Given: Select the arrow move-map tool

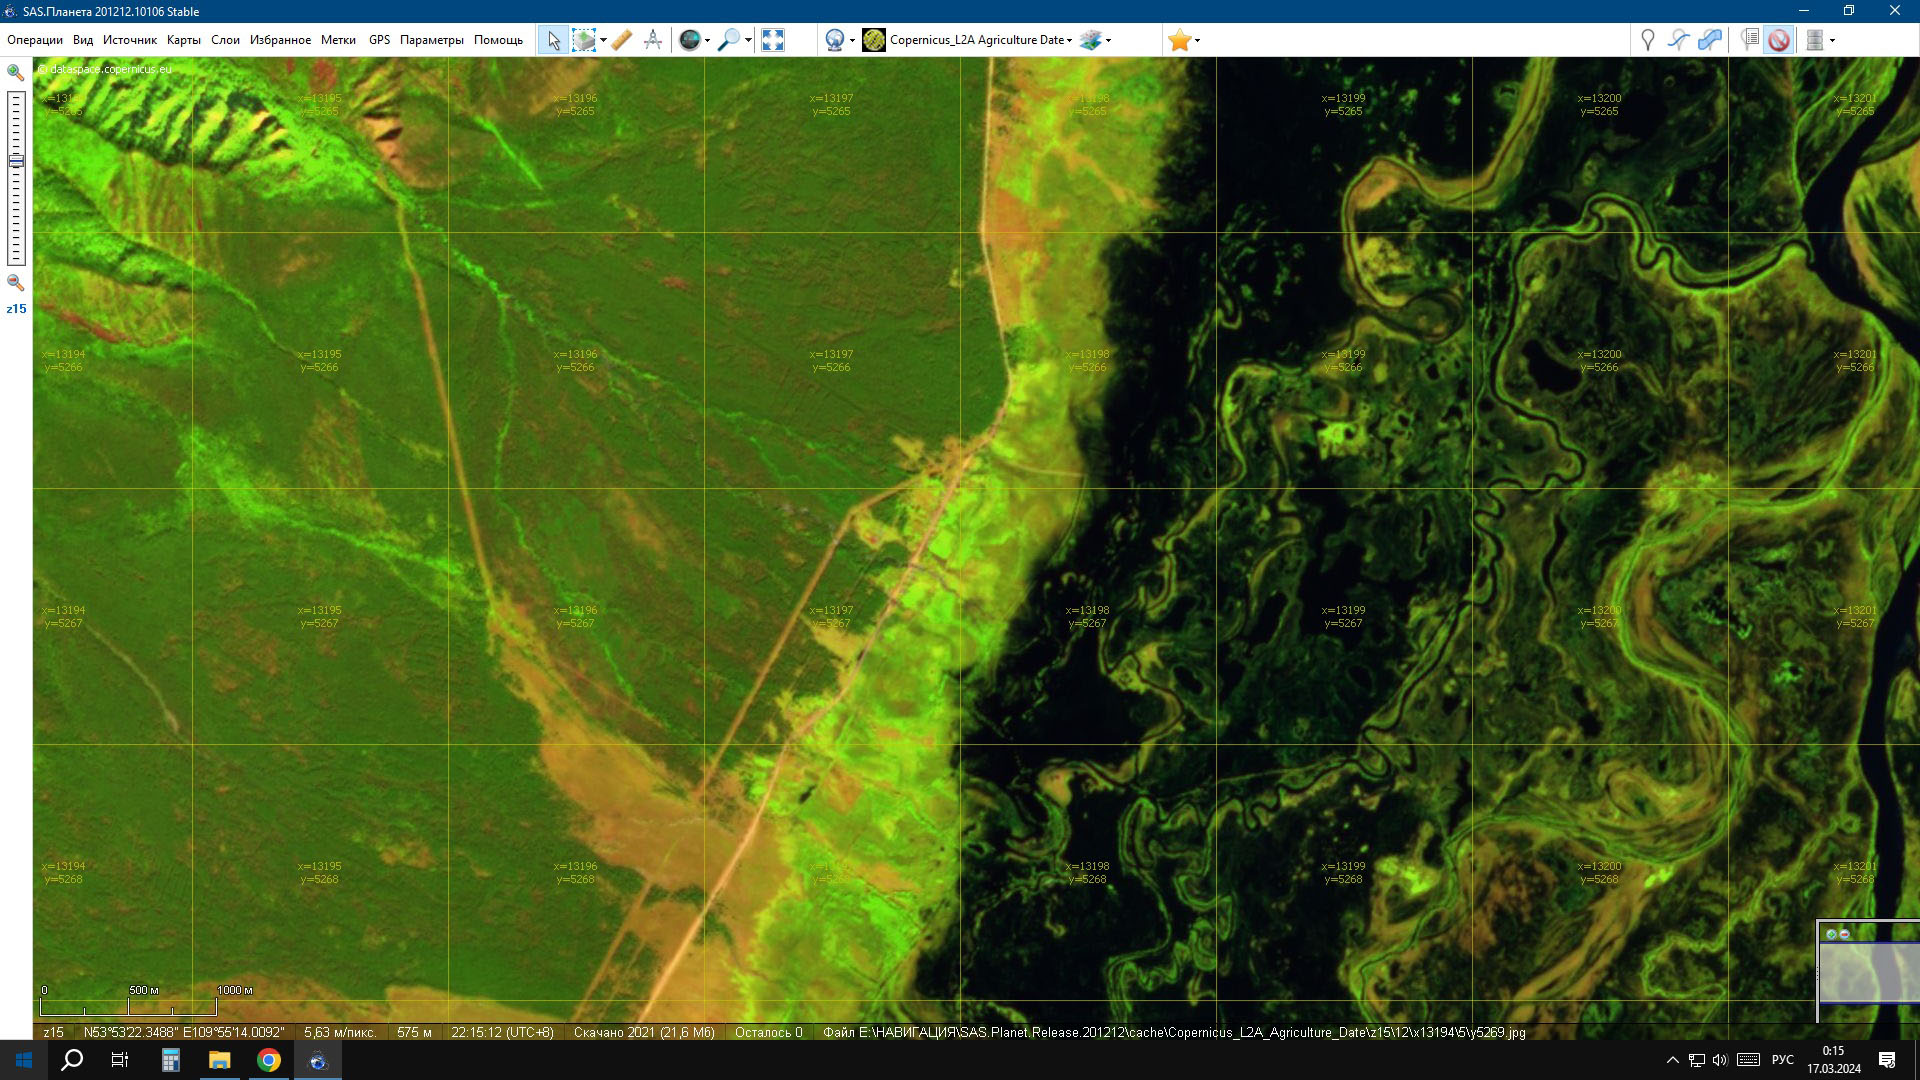Looking at the screenshot, I should [x=553, y=40].
